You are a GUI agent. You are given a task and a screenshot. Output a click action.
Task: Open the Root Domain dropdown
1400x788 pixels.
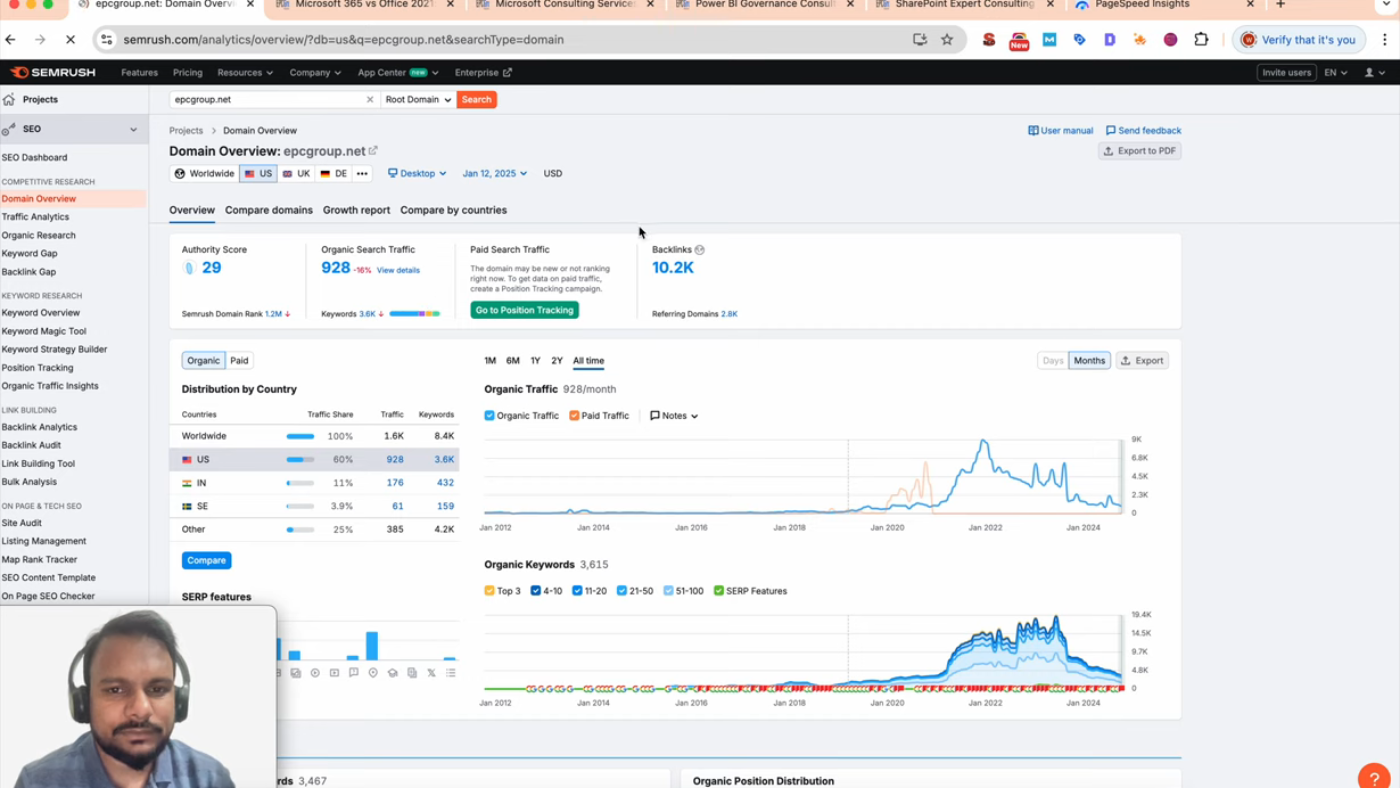coord(418,100)
